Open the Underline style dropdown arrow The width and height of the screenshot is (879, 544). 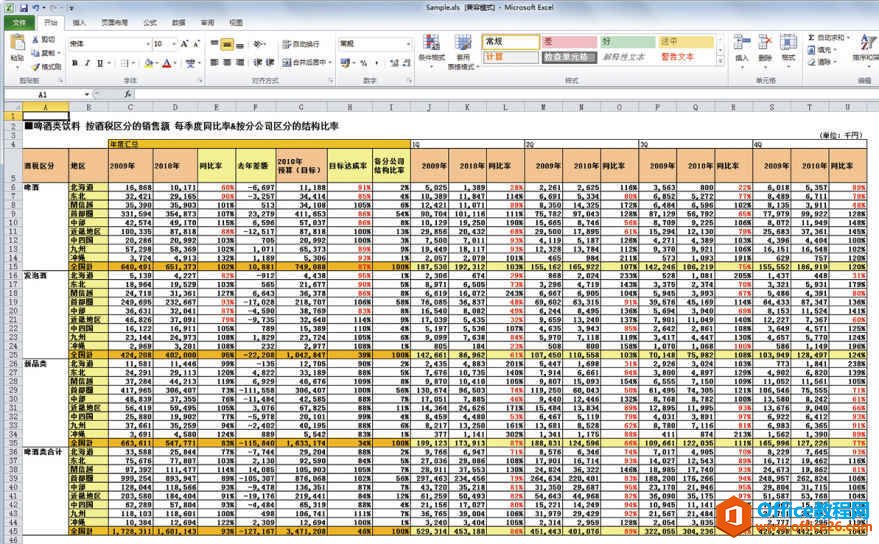point(109,63)
